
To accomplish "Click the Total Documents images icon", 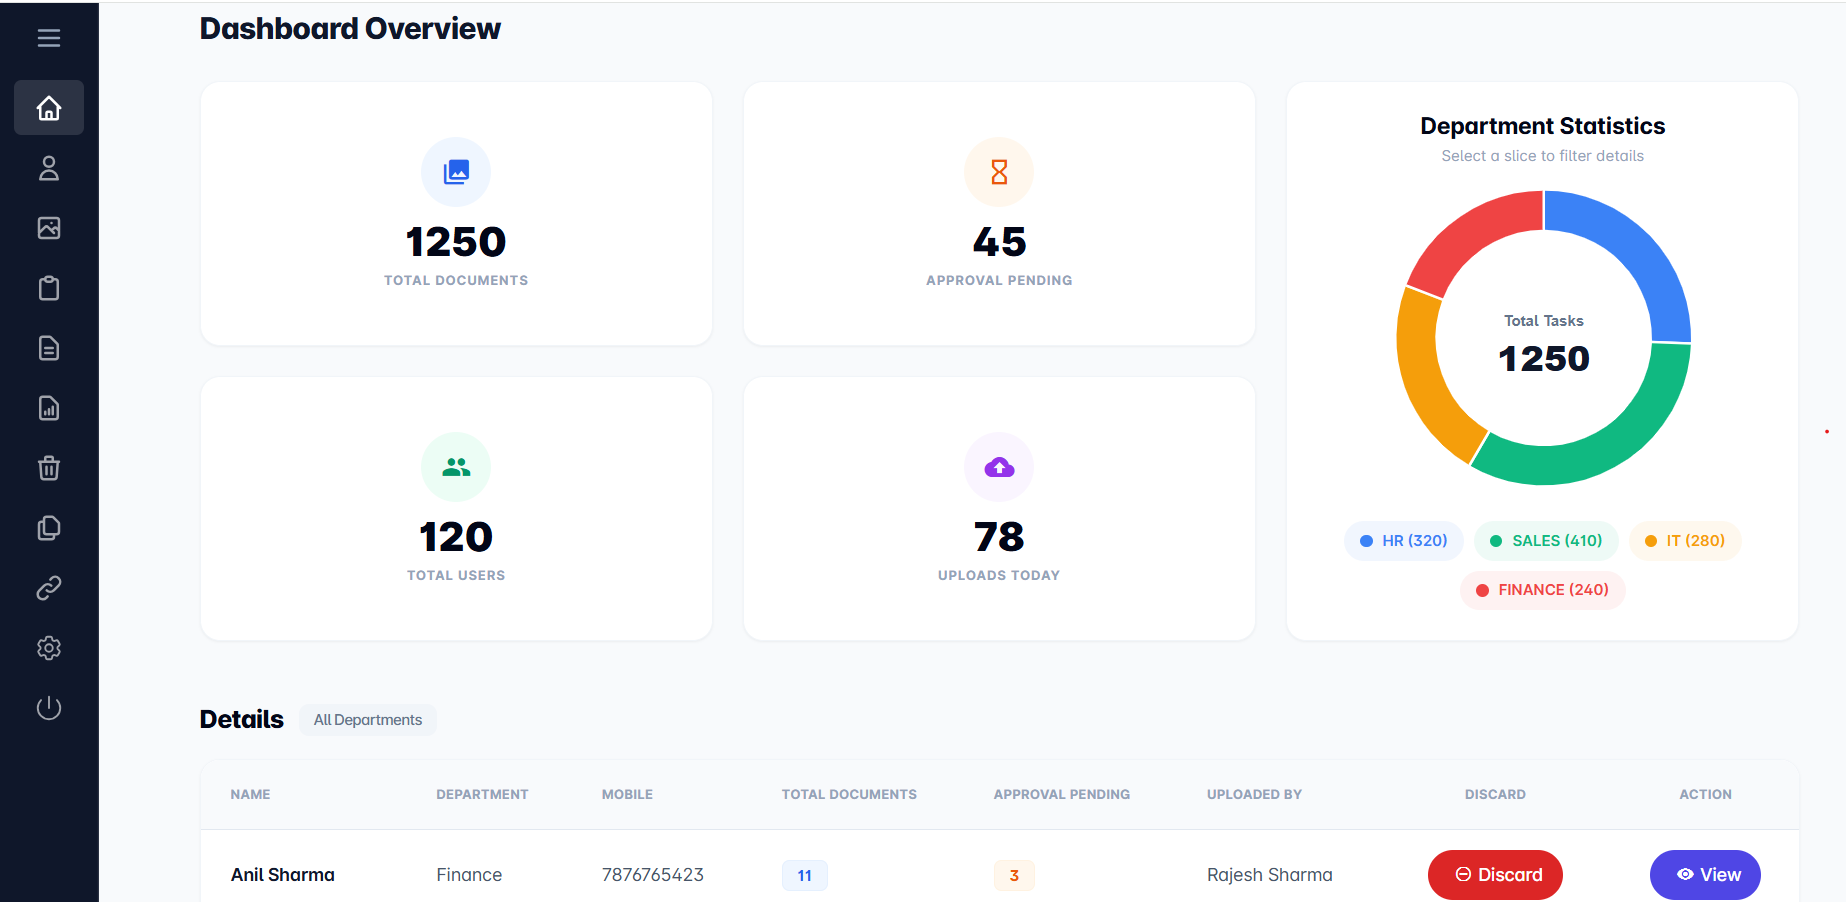I will 456,172.
